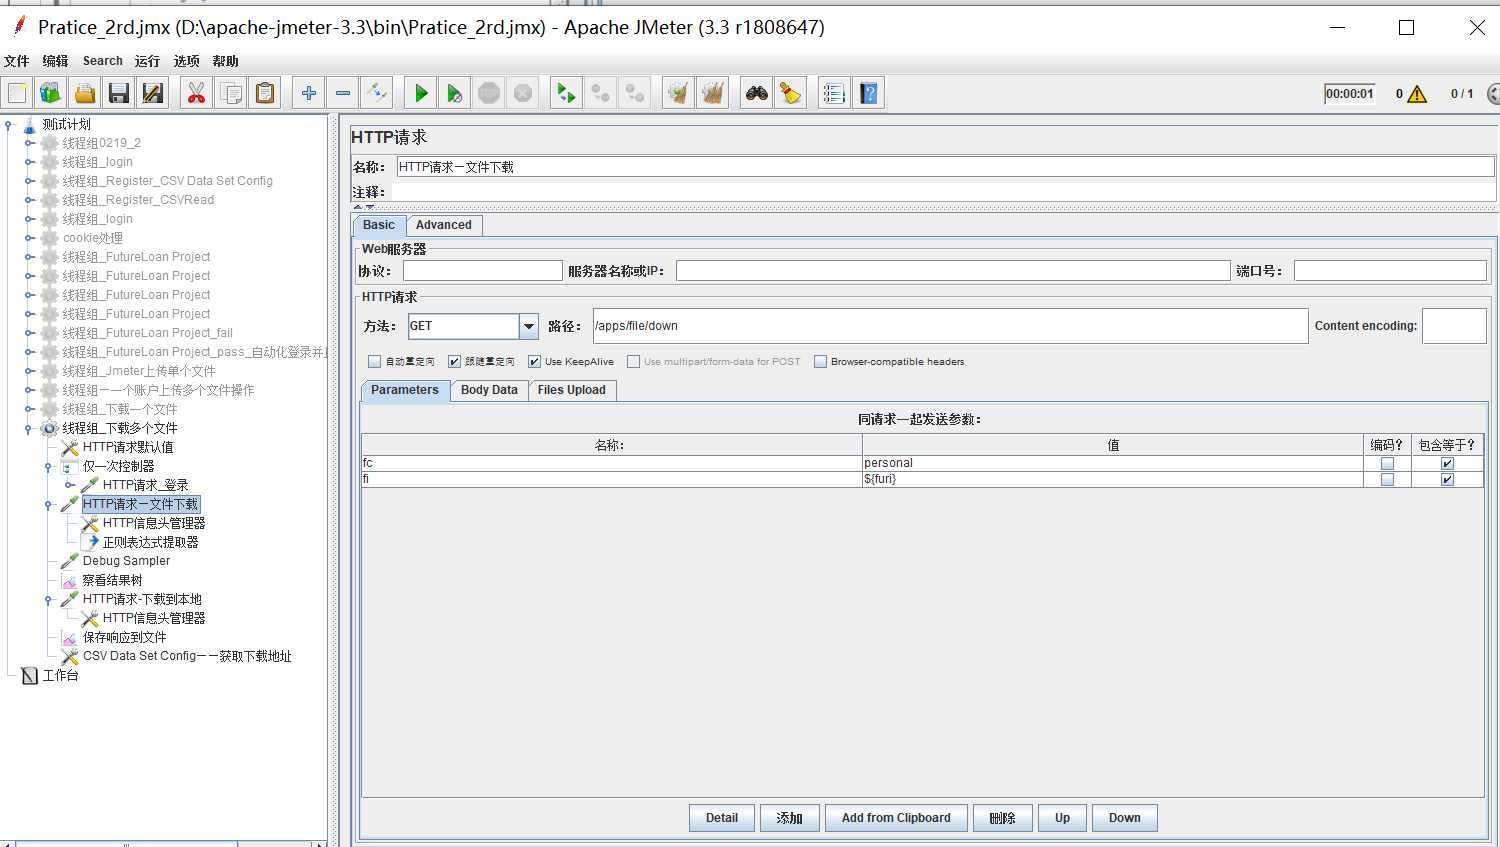Uncheck the 跟随重定向 checkbox
This screenshot has height=847, width=1500.
point(455,362)
